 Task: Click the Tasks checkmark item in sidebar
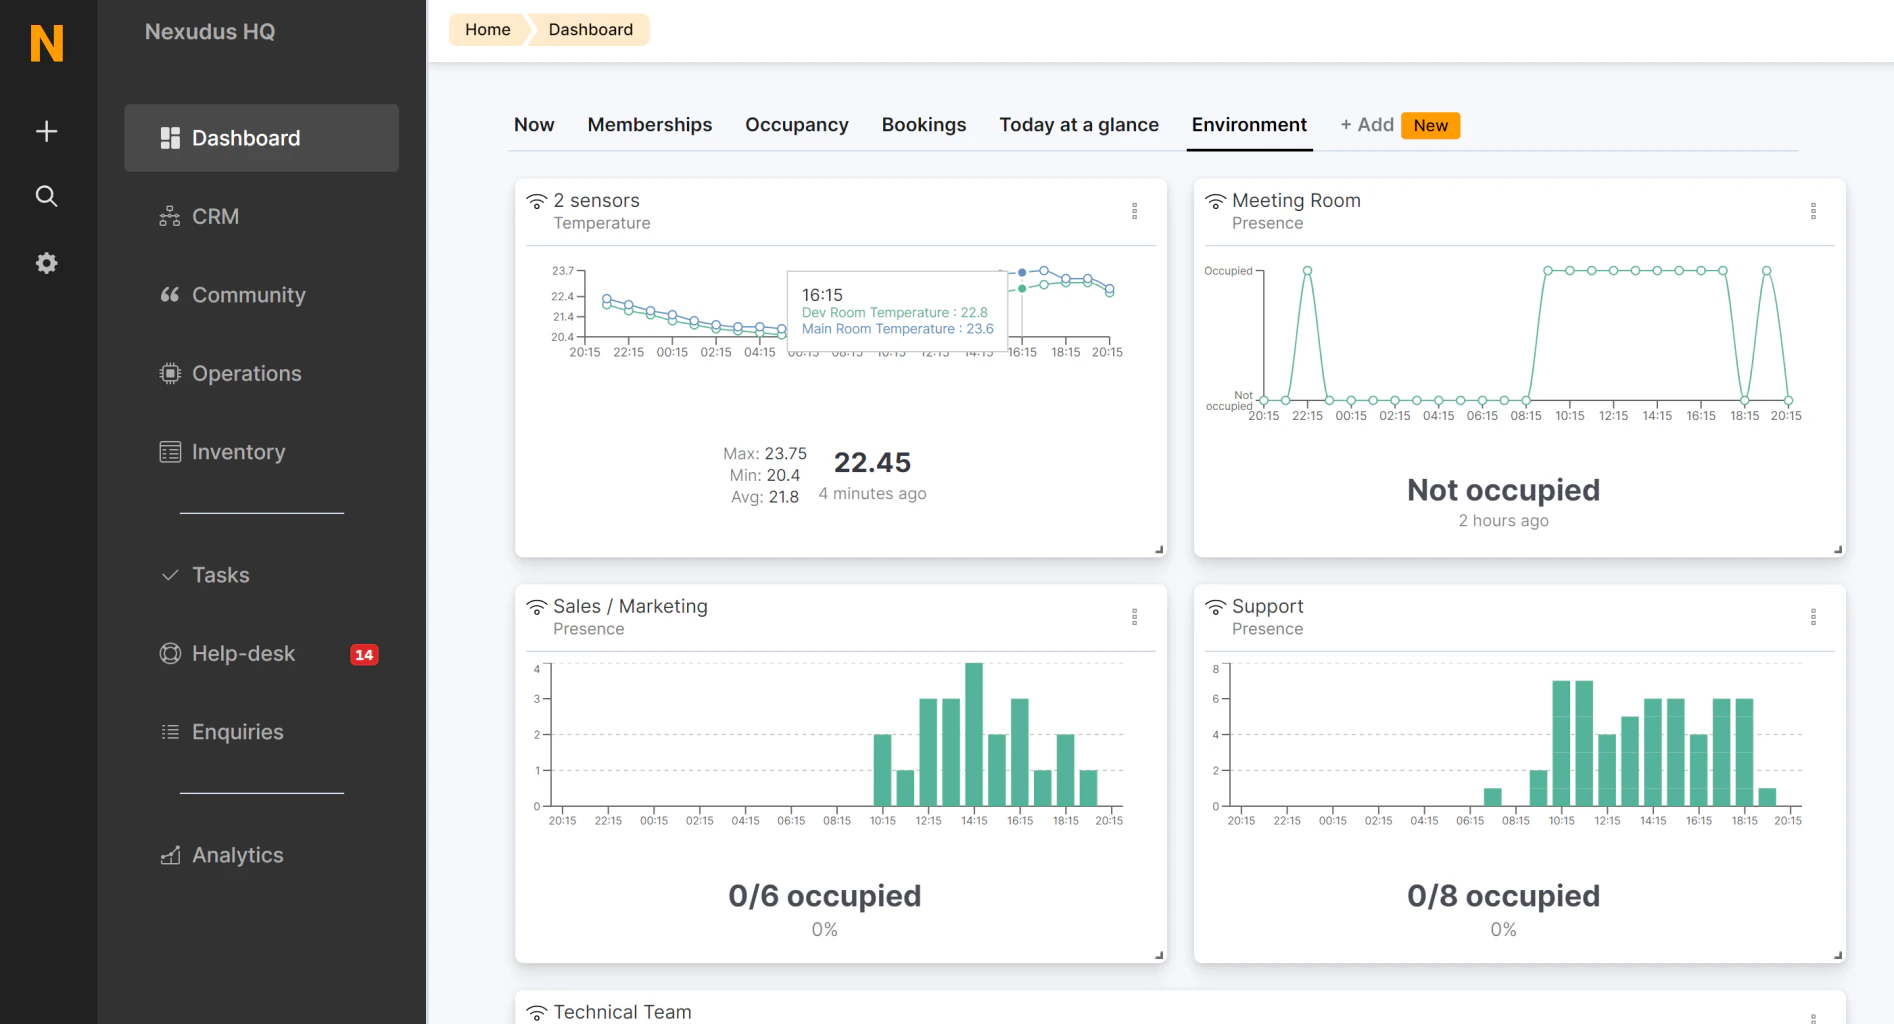[x=220, y=575]
